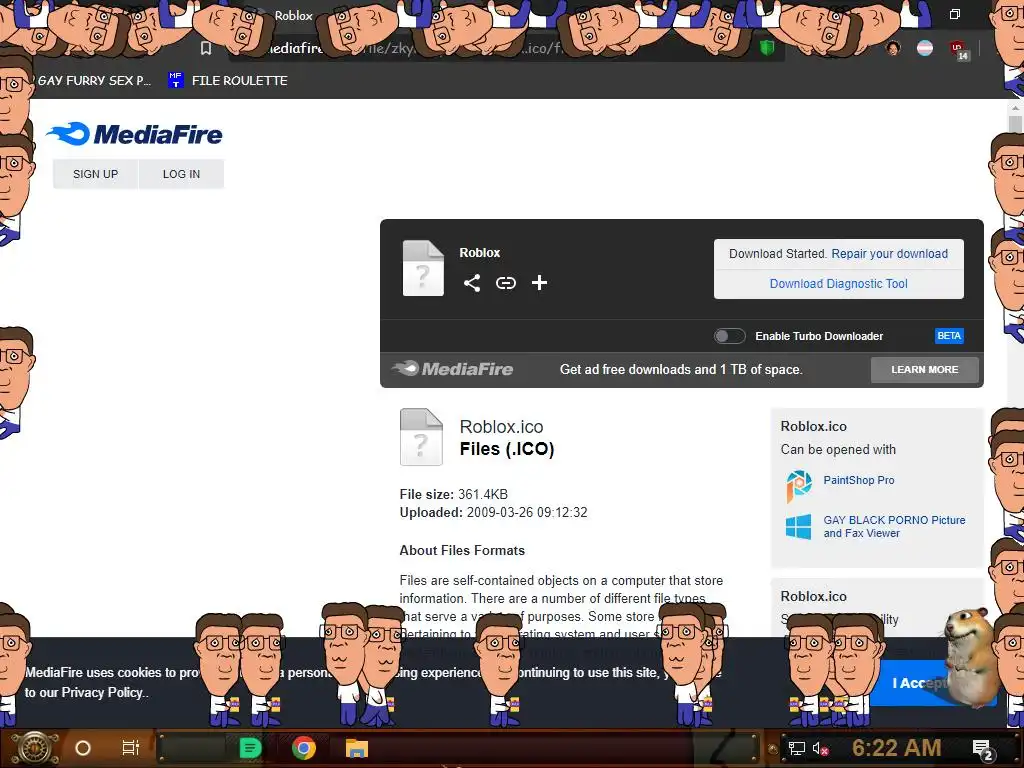The height and width of the screenshot is (768, 1024).
Task: Click the plus icon to save file
Action: [x=539, y=283]
